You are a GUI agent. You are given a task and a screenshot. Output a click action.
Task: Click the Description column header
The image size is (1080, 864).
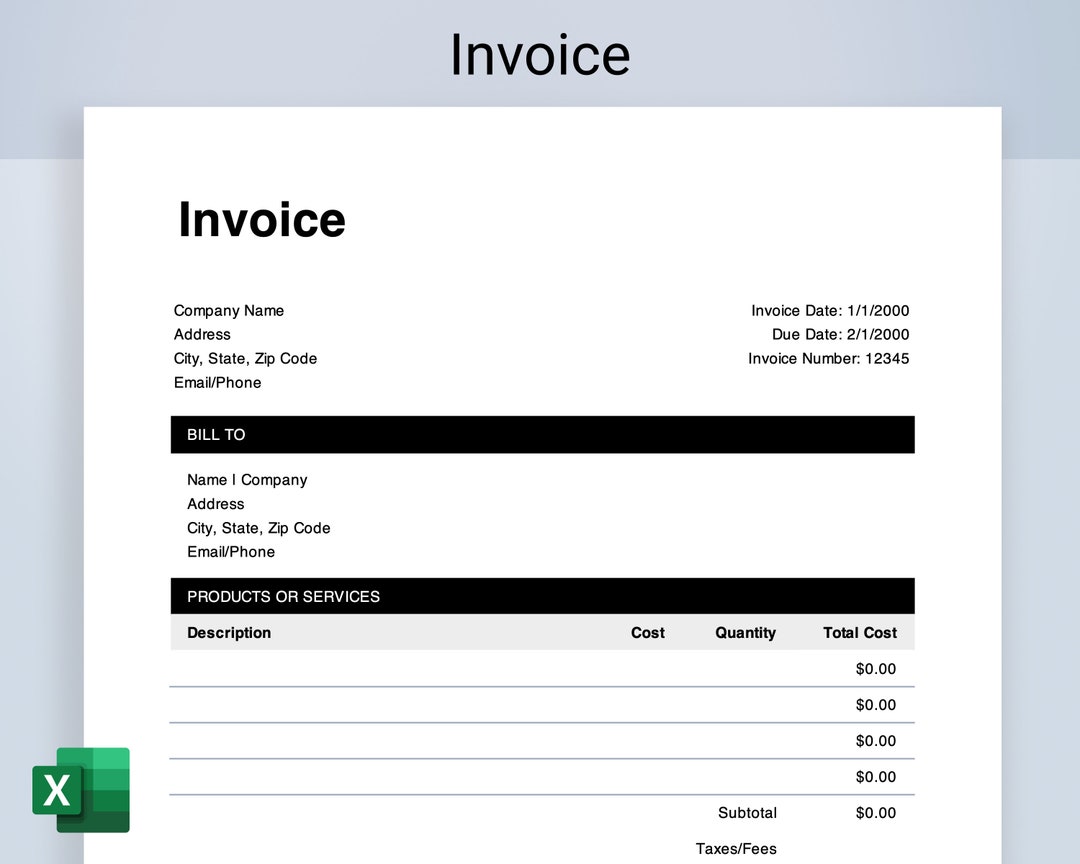229,632
